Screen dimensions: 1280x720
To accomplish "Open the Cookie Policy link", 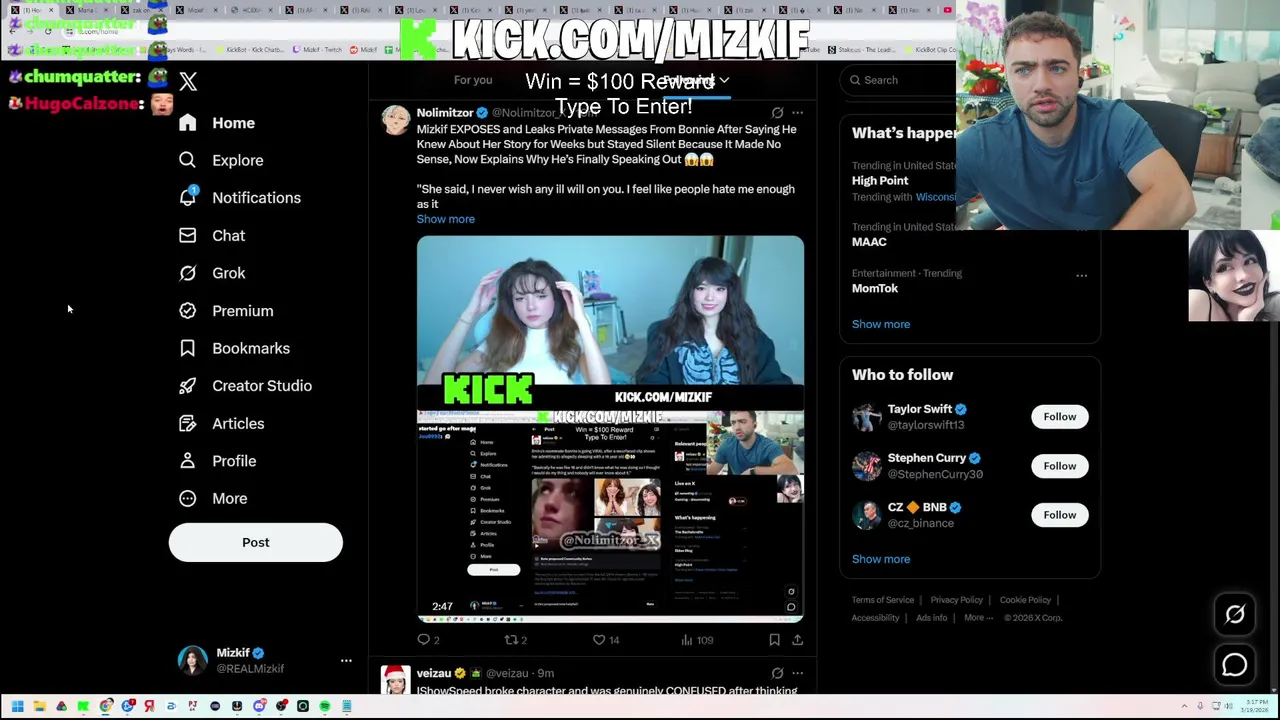I will pos(1025,600).
